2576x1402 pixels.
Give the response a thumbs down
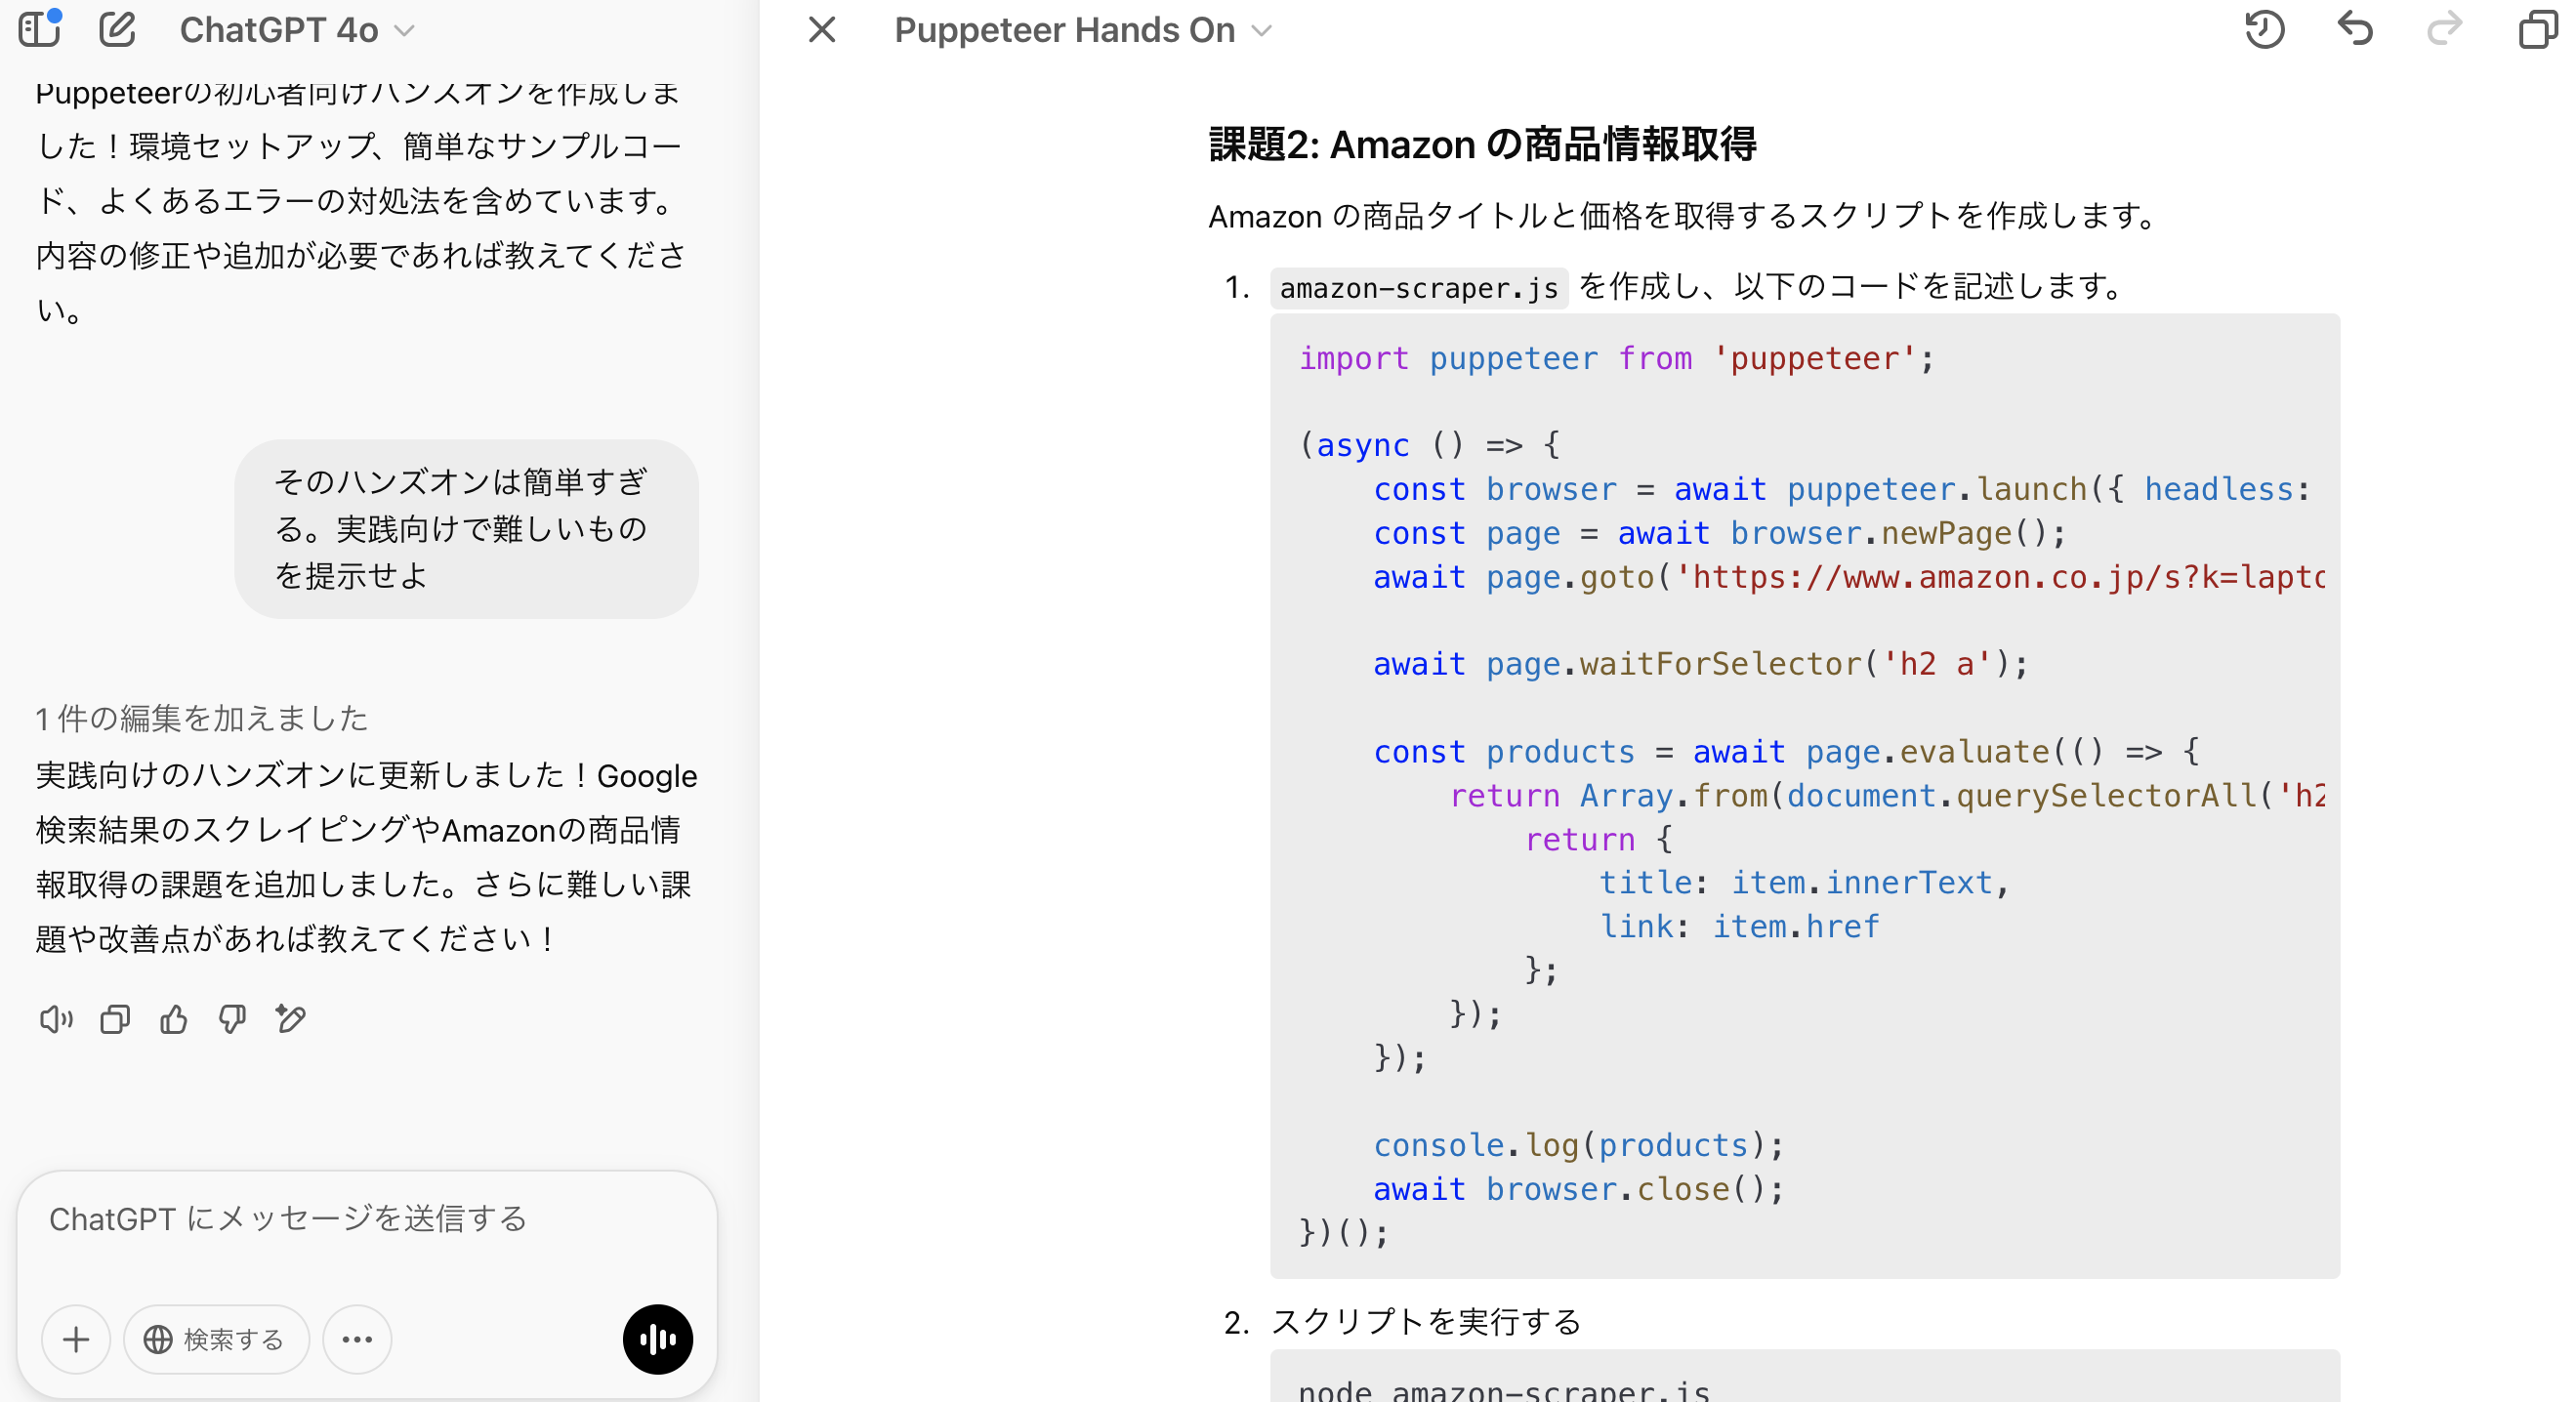(232, 1019)
